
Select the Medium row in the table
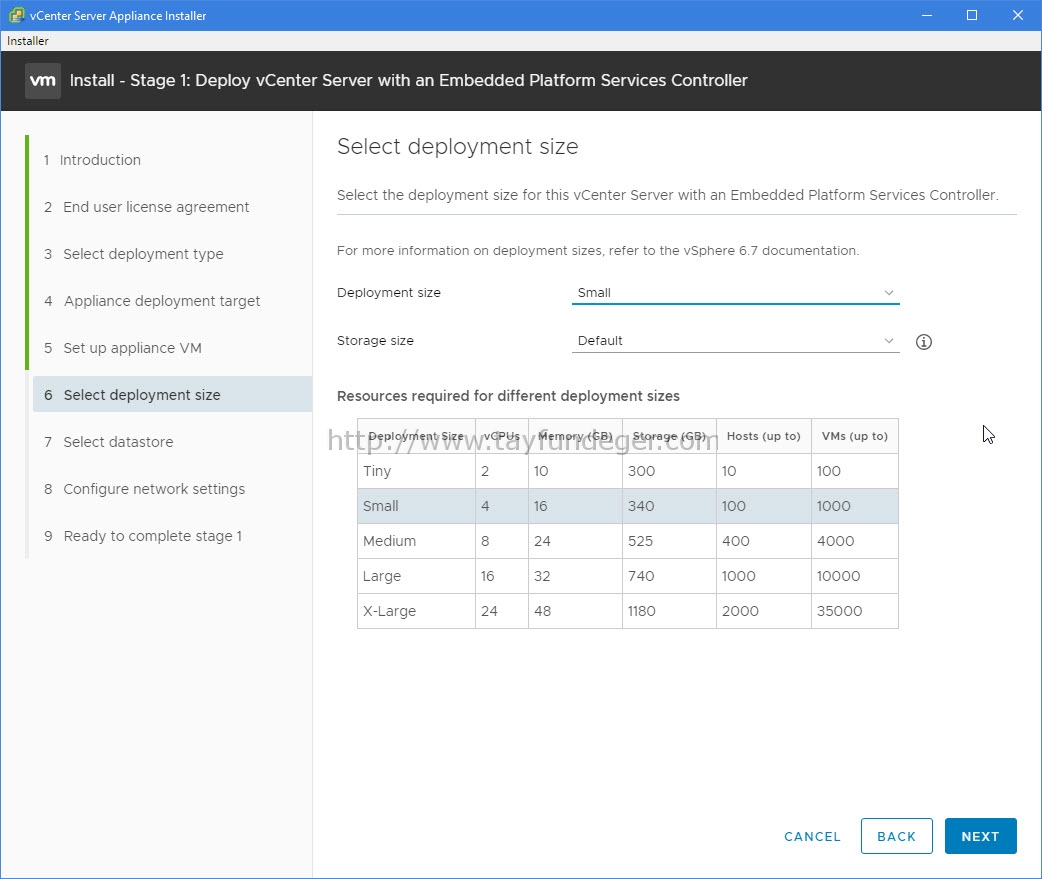627,541
